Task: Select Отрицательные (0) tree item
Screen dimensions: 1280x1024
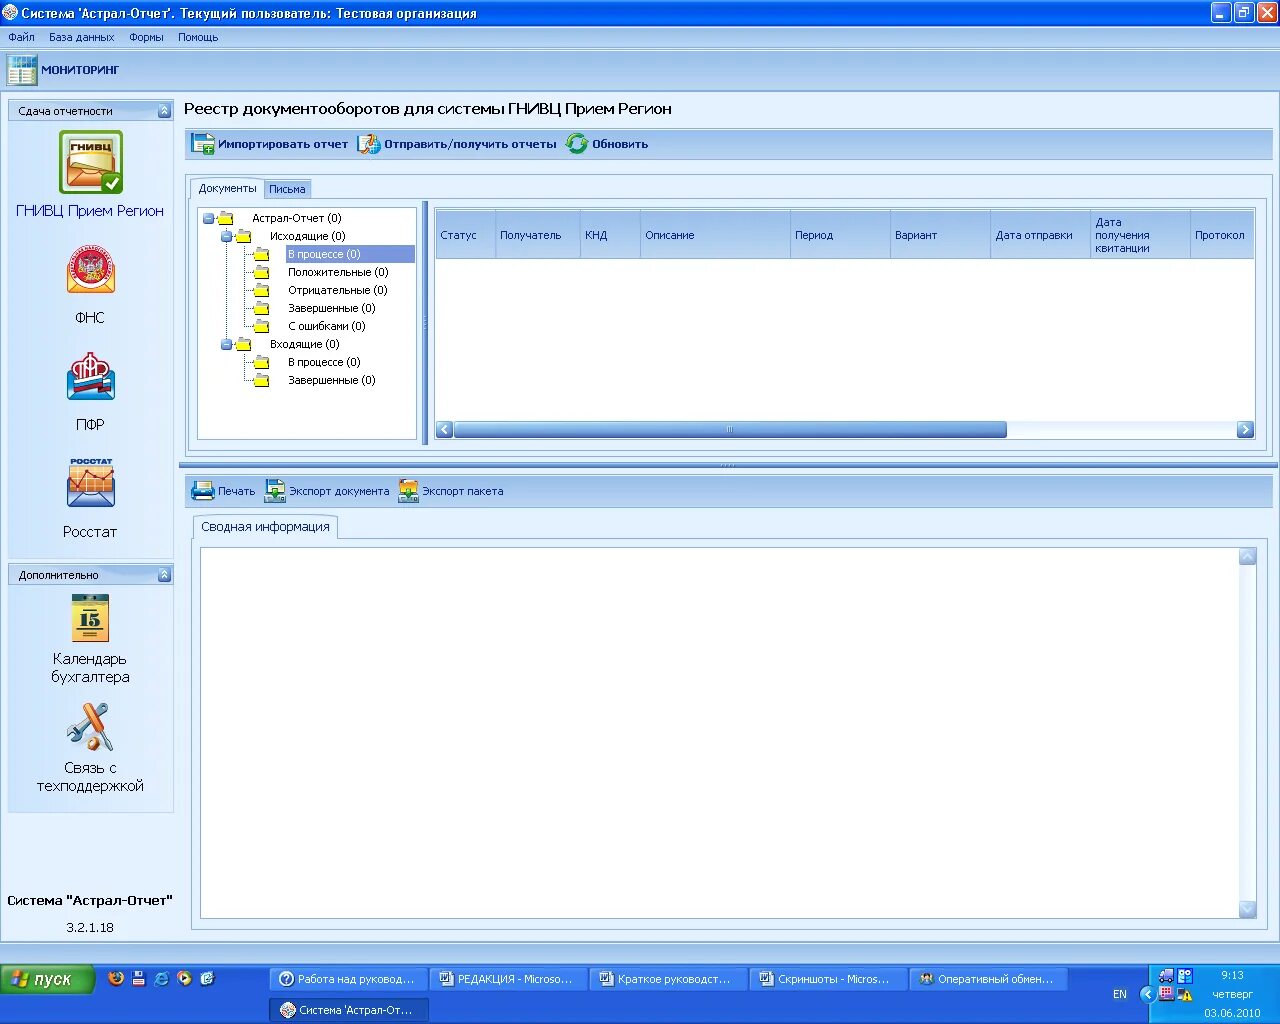Action: [x=338, y=290]
